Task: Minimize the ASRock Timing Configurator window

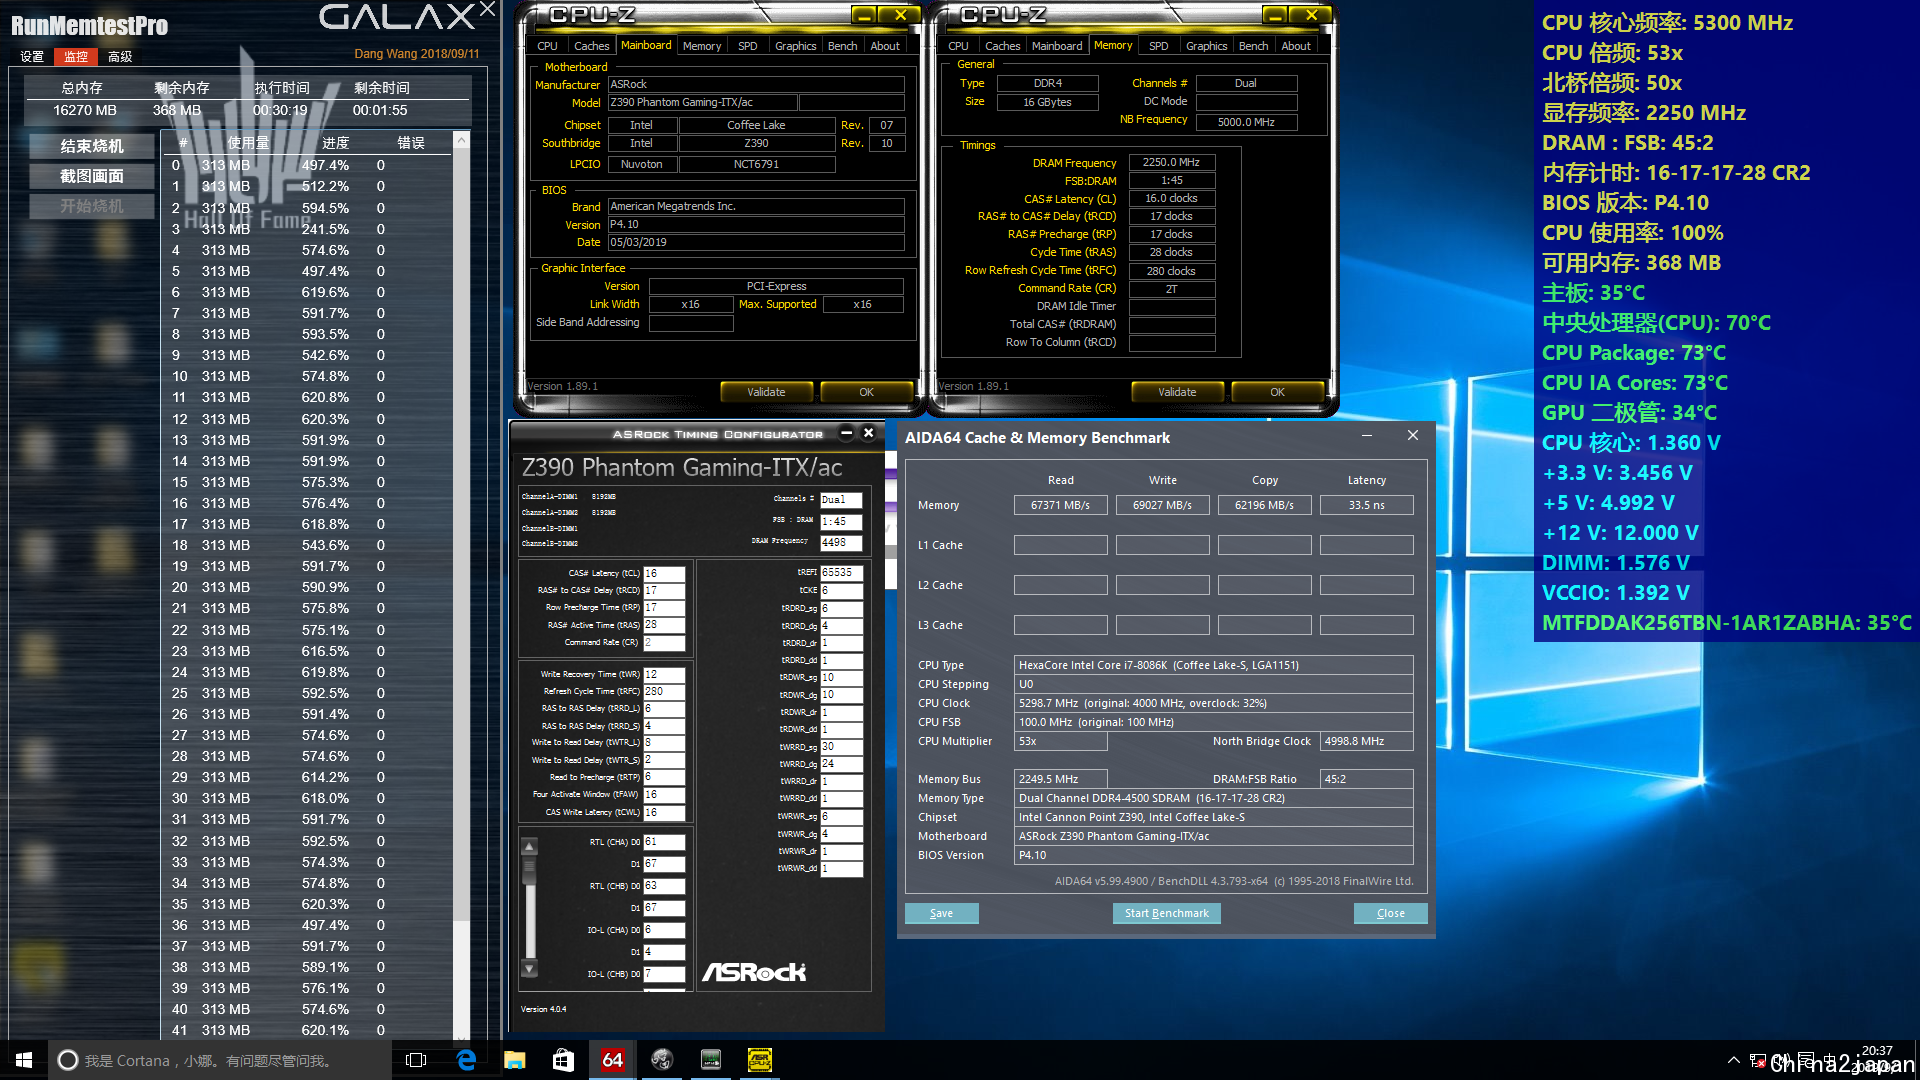Action: [x=846, y=433]
